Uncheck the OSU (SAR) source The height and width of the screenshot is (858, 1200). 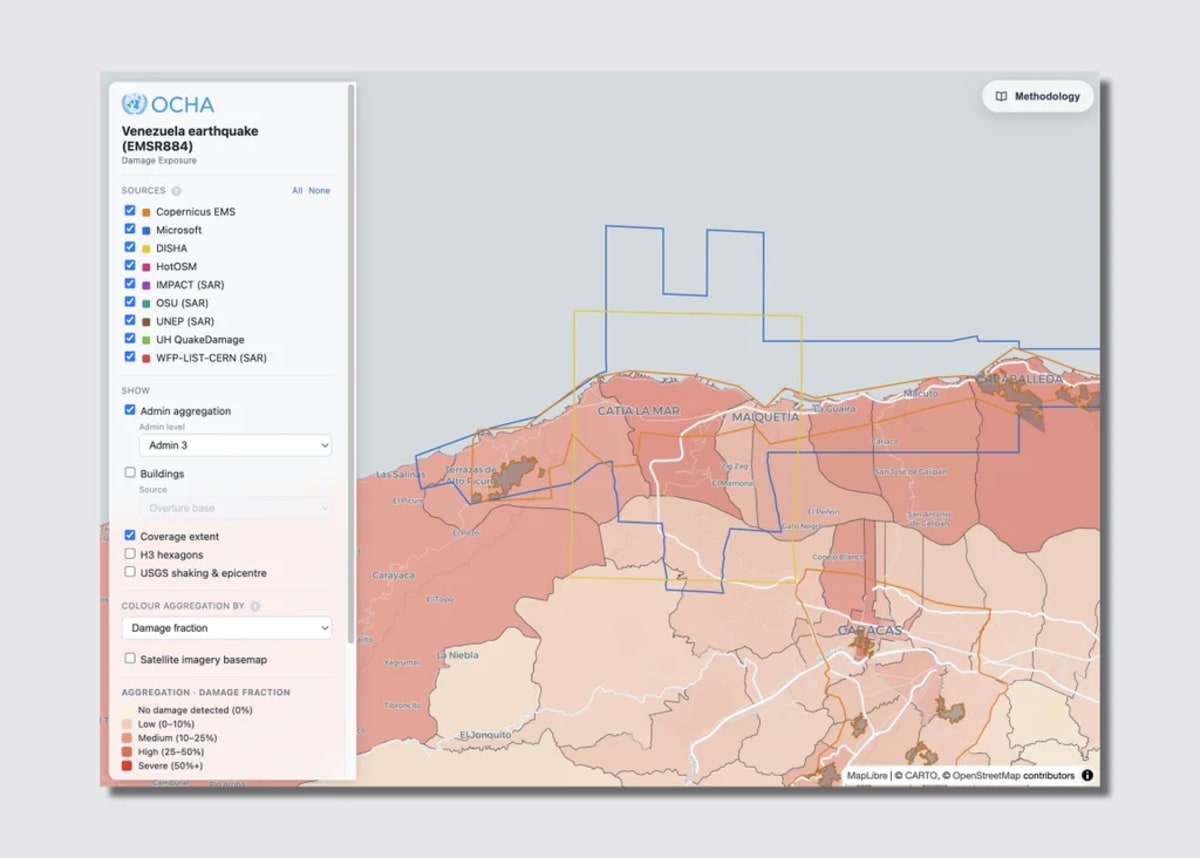click(x=130, y=302)
